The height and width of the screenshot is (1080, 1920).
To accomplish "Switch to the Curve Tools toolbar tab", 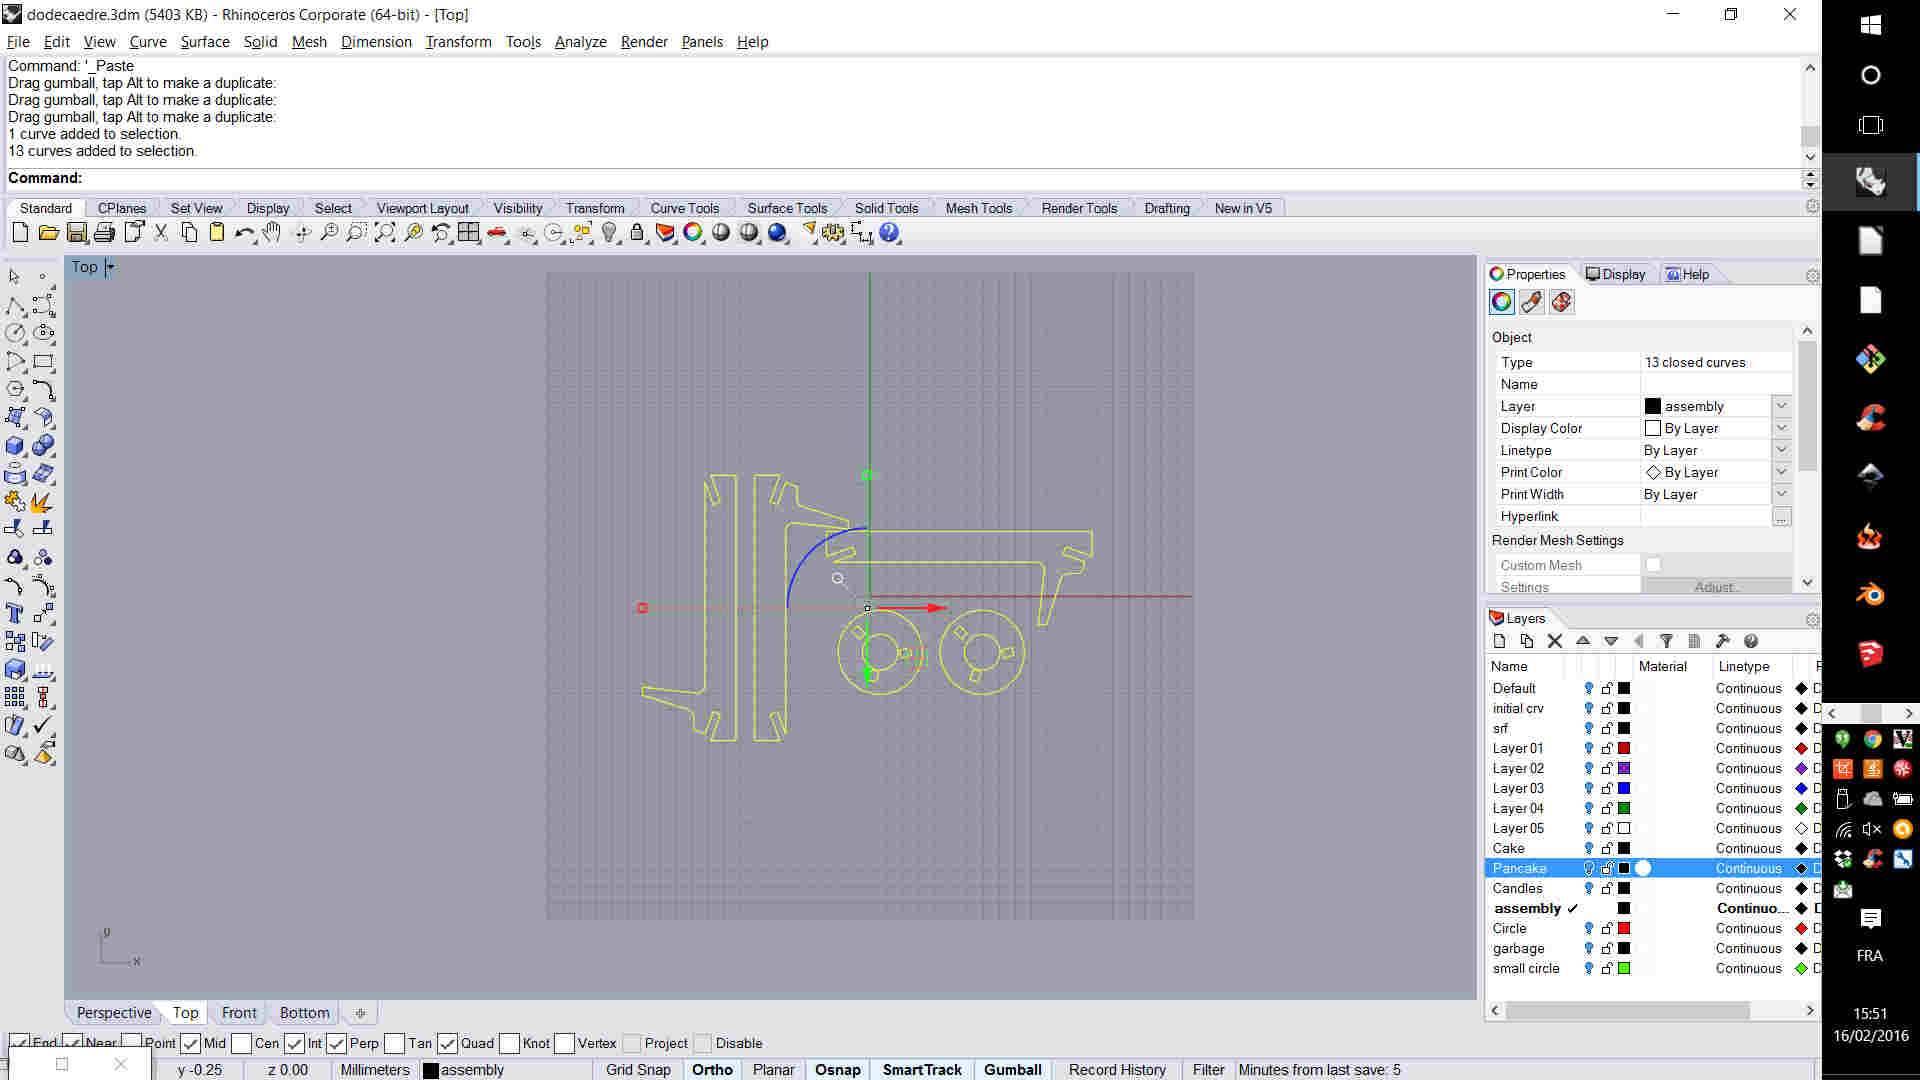I will click(684, 208).
